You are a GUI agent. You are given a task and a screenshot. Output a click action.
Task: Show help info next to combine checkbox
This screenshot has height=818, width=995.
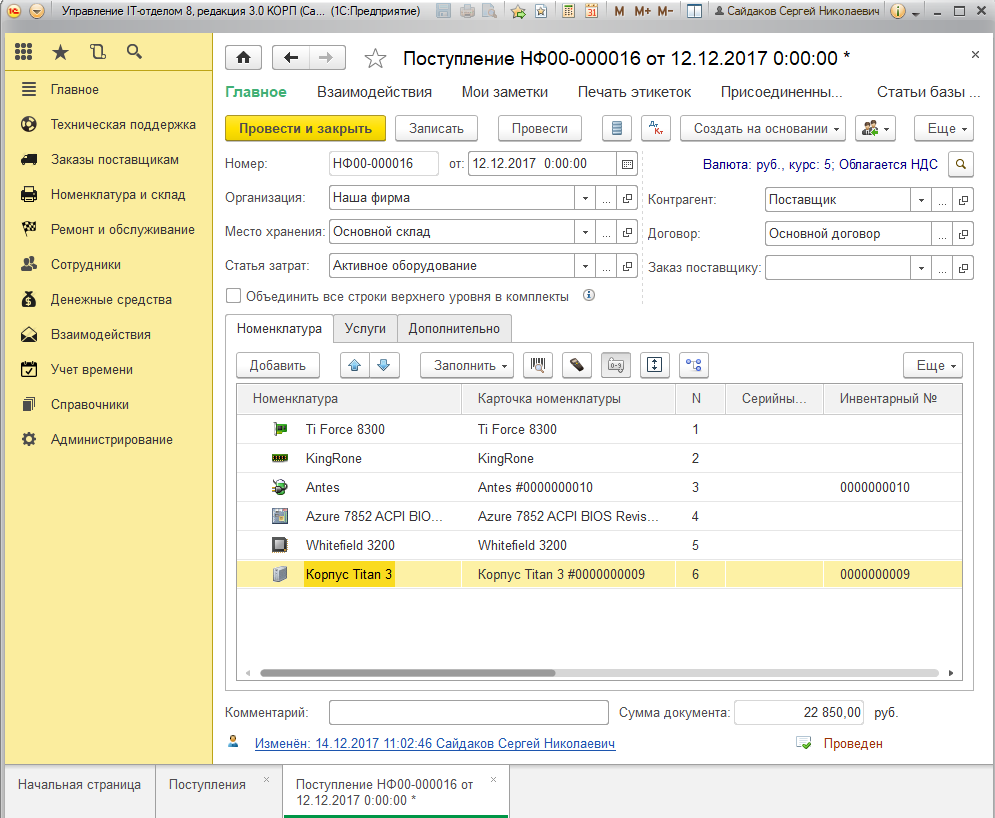coord(589,295)
